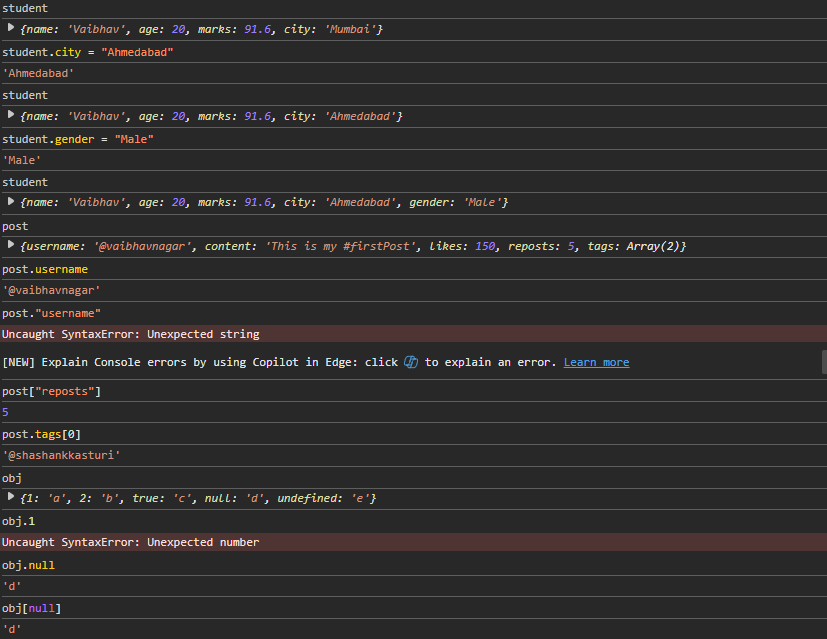Viewport: 827px width, 639px height.
Task: Click the obj.1 command line
Action: coord(18,521)
